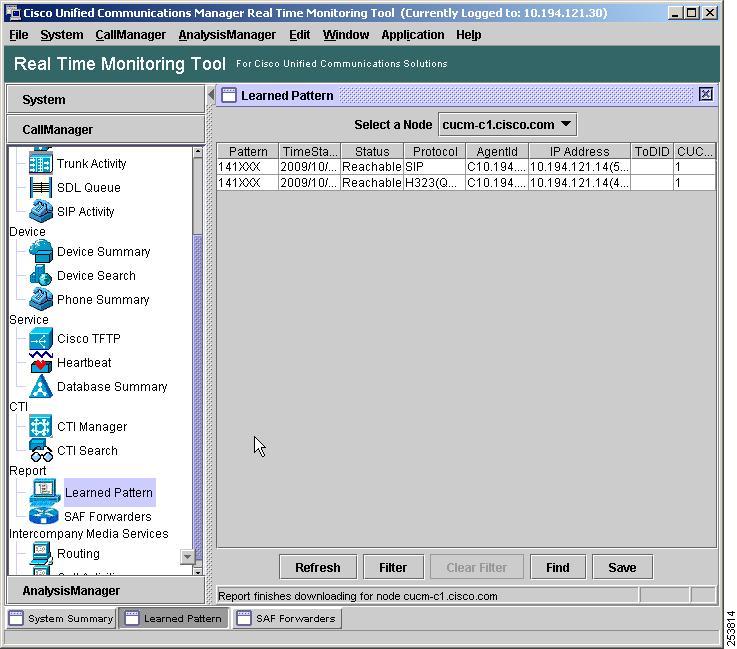Open the Edit menu
This screenshot has width=737, height=649.
coord(299,35)
